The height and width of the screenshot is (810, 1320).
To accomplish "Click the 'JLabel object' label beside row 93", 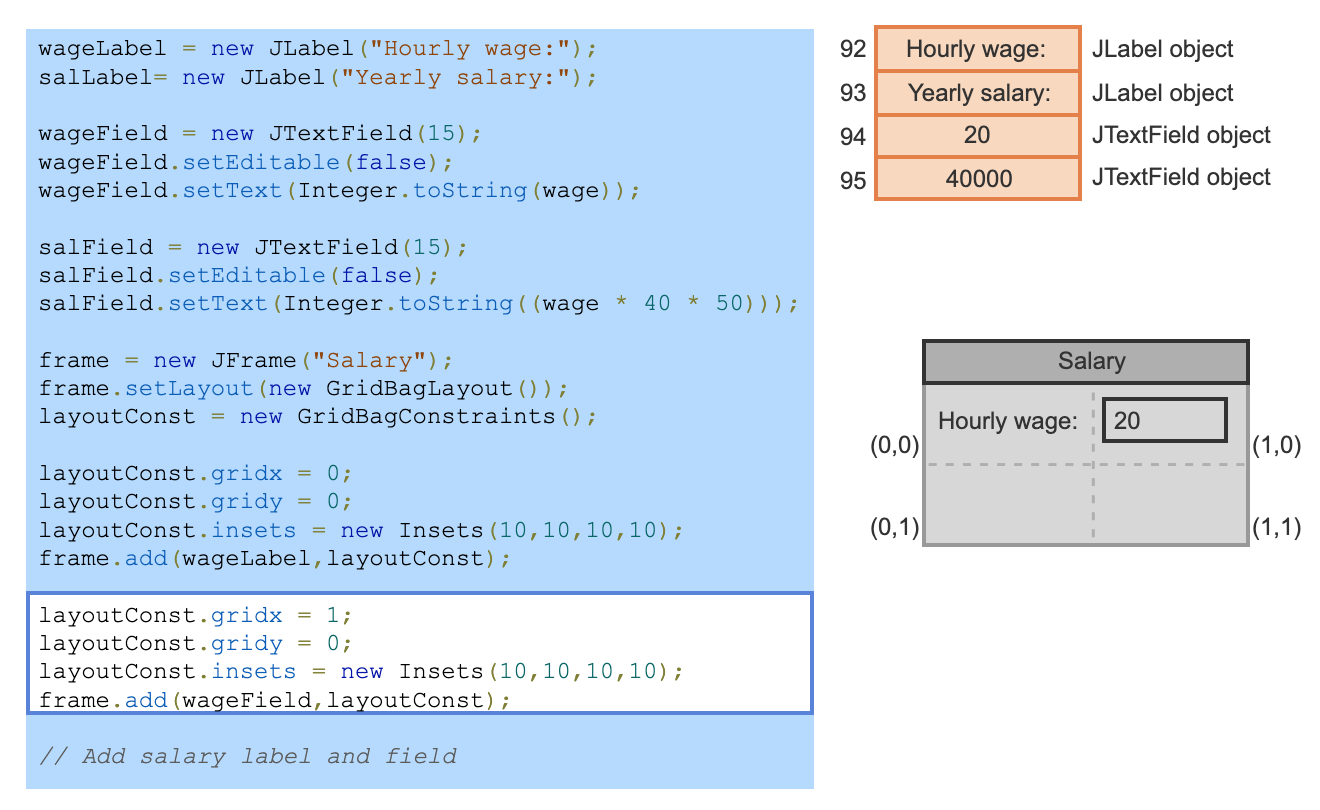I will (1162, 93).
